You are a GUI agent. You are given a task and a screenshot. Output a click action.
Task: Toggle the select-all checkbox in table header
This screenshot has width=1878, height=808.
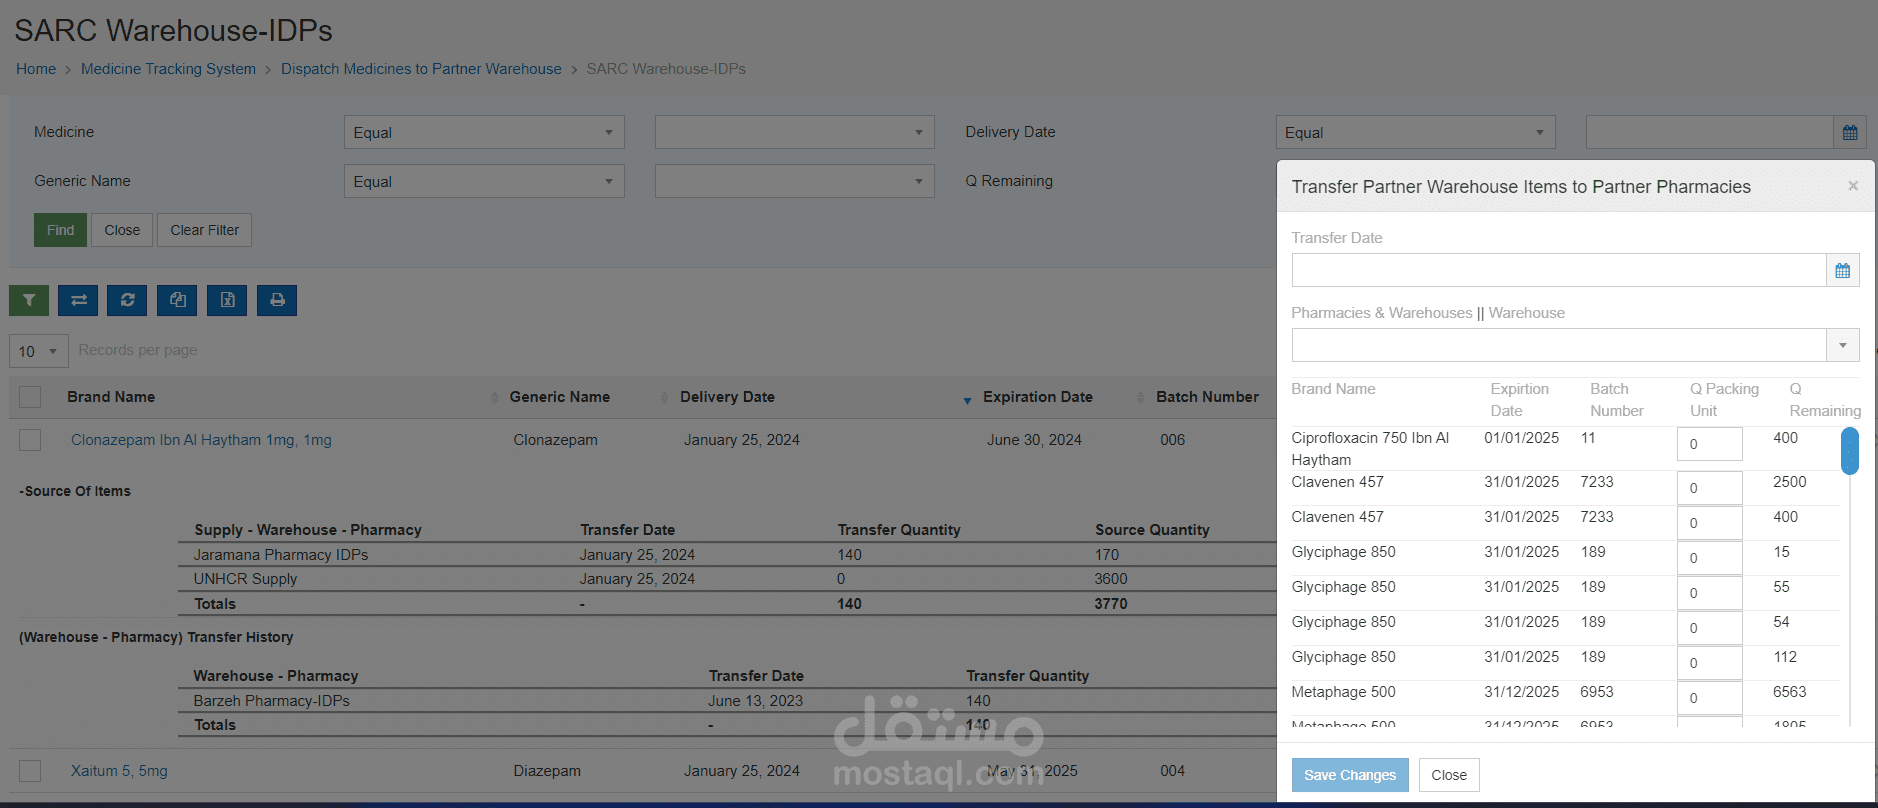[x=30, y=397]
